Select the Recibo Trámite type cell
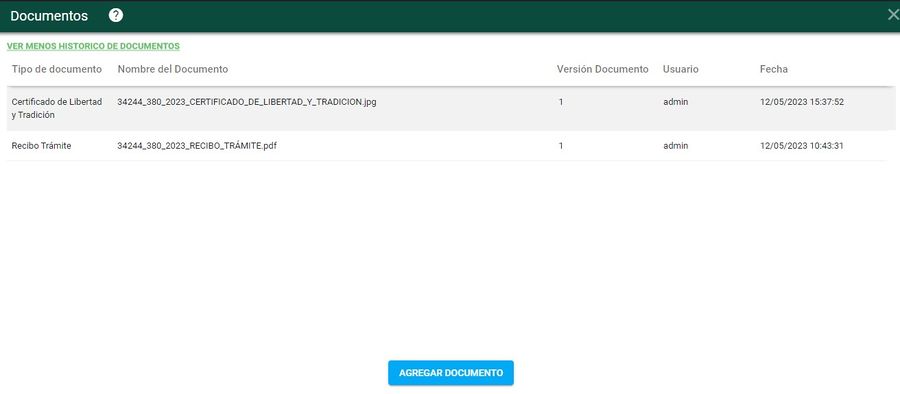The image size is (900, 394). (x=41, y=146)
